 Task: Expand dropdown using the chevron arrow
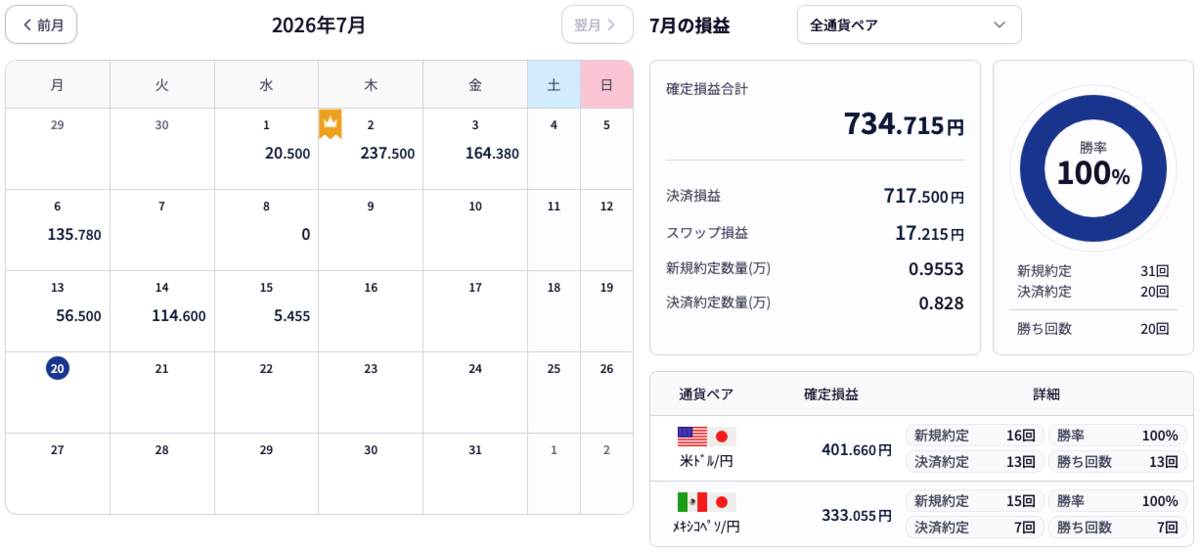(x=999, y=25)
